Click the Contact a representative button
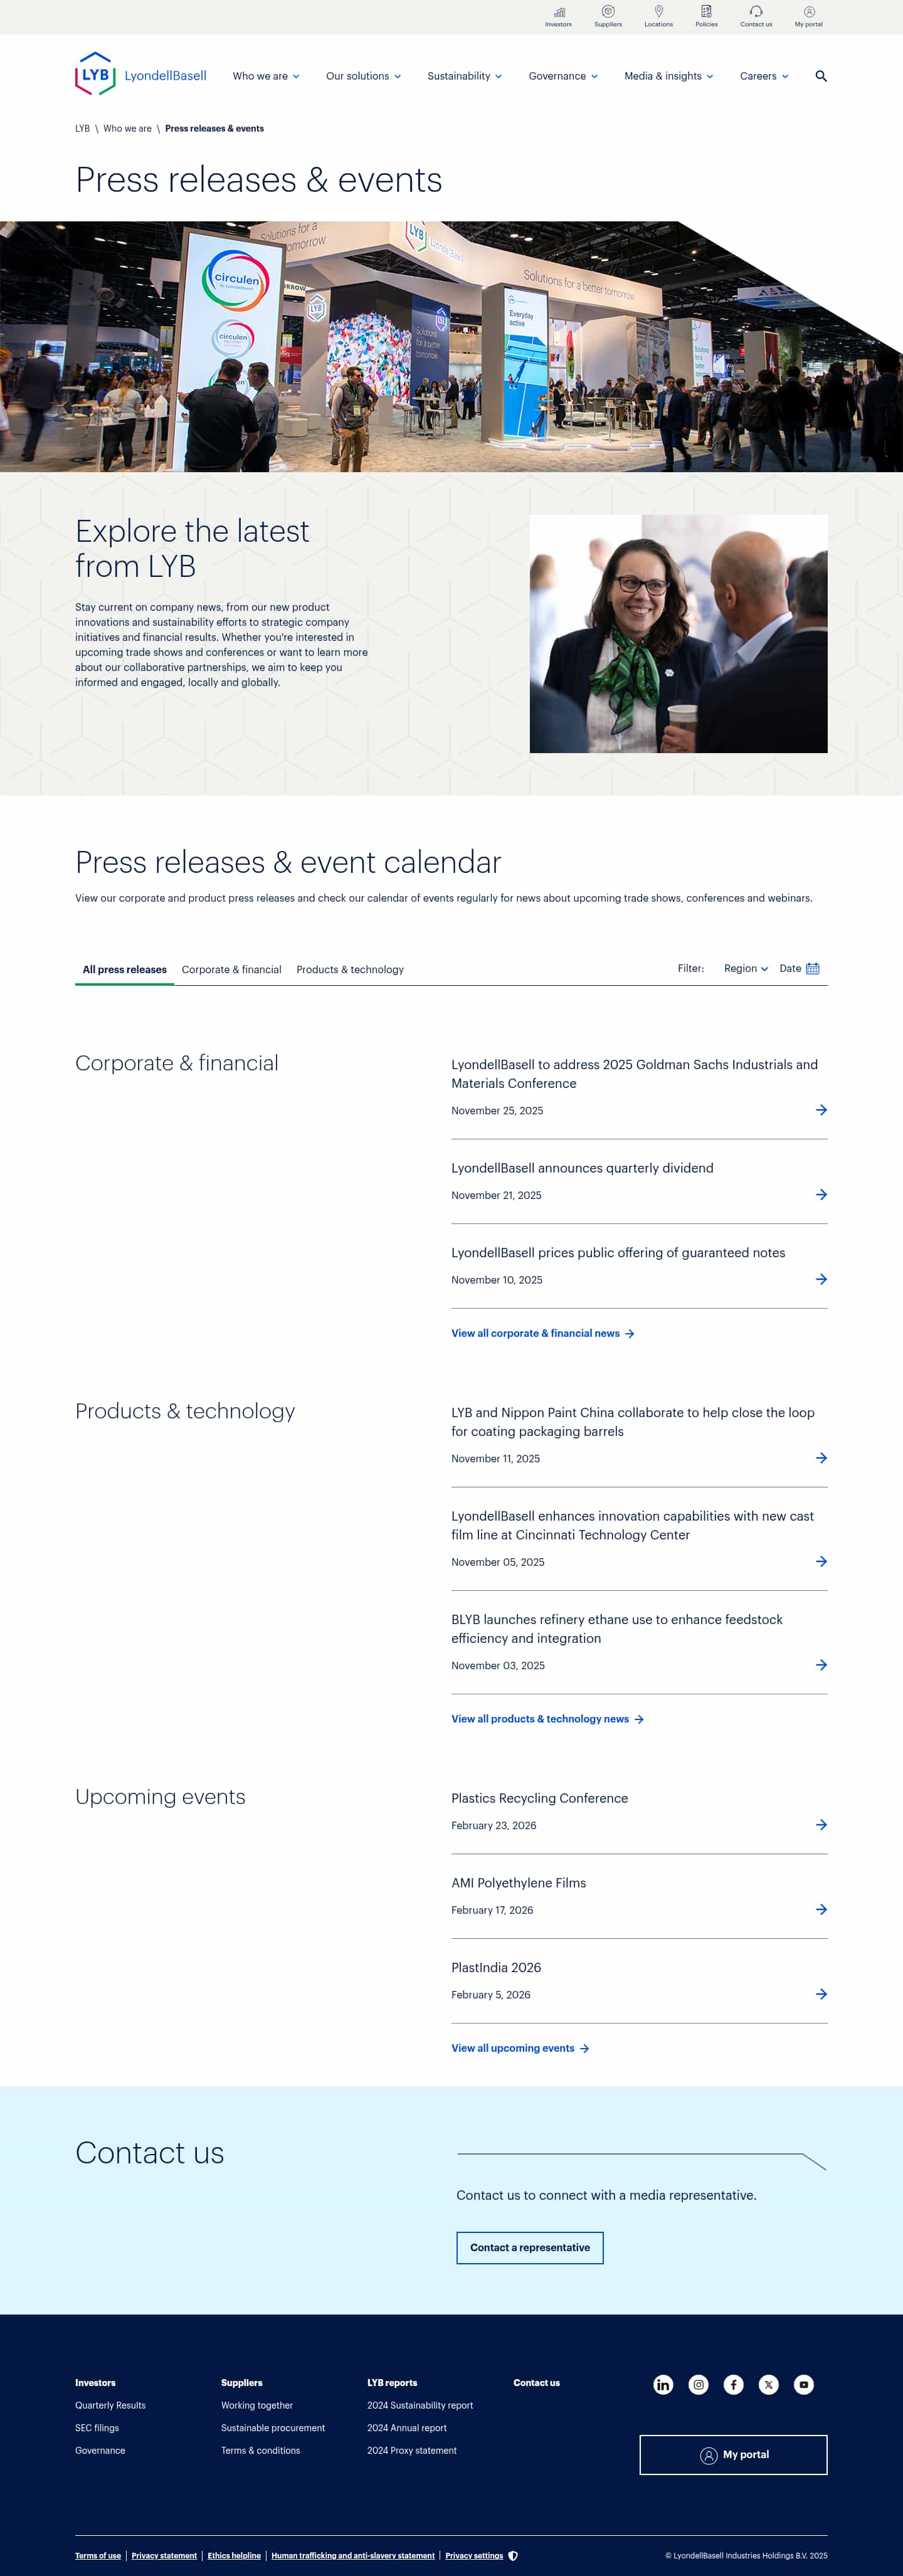The image size is (903, 2576). [x=530, y=2247]
